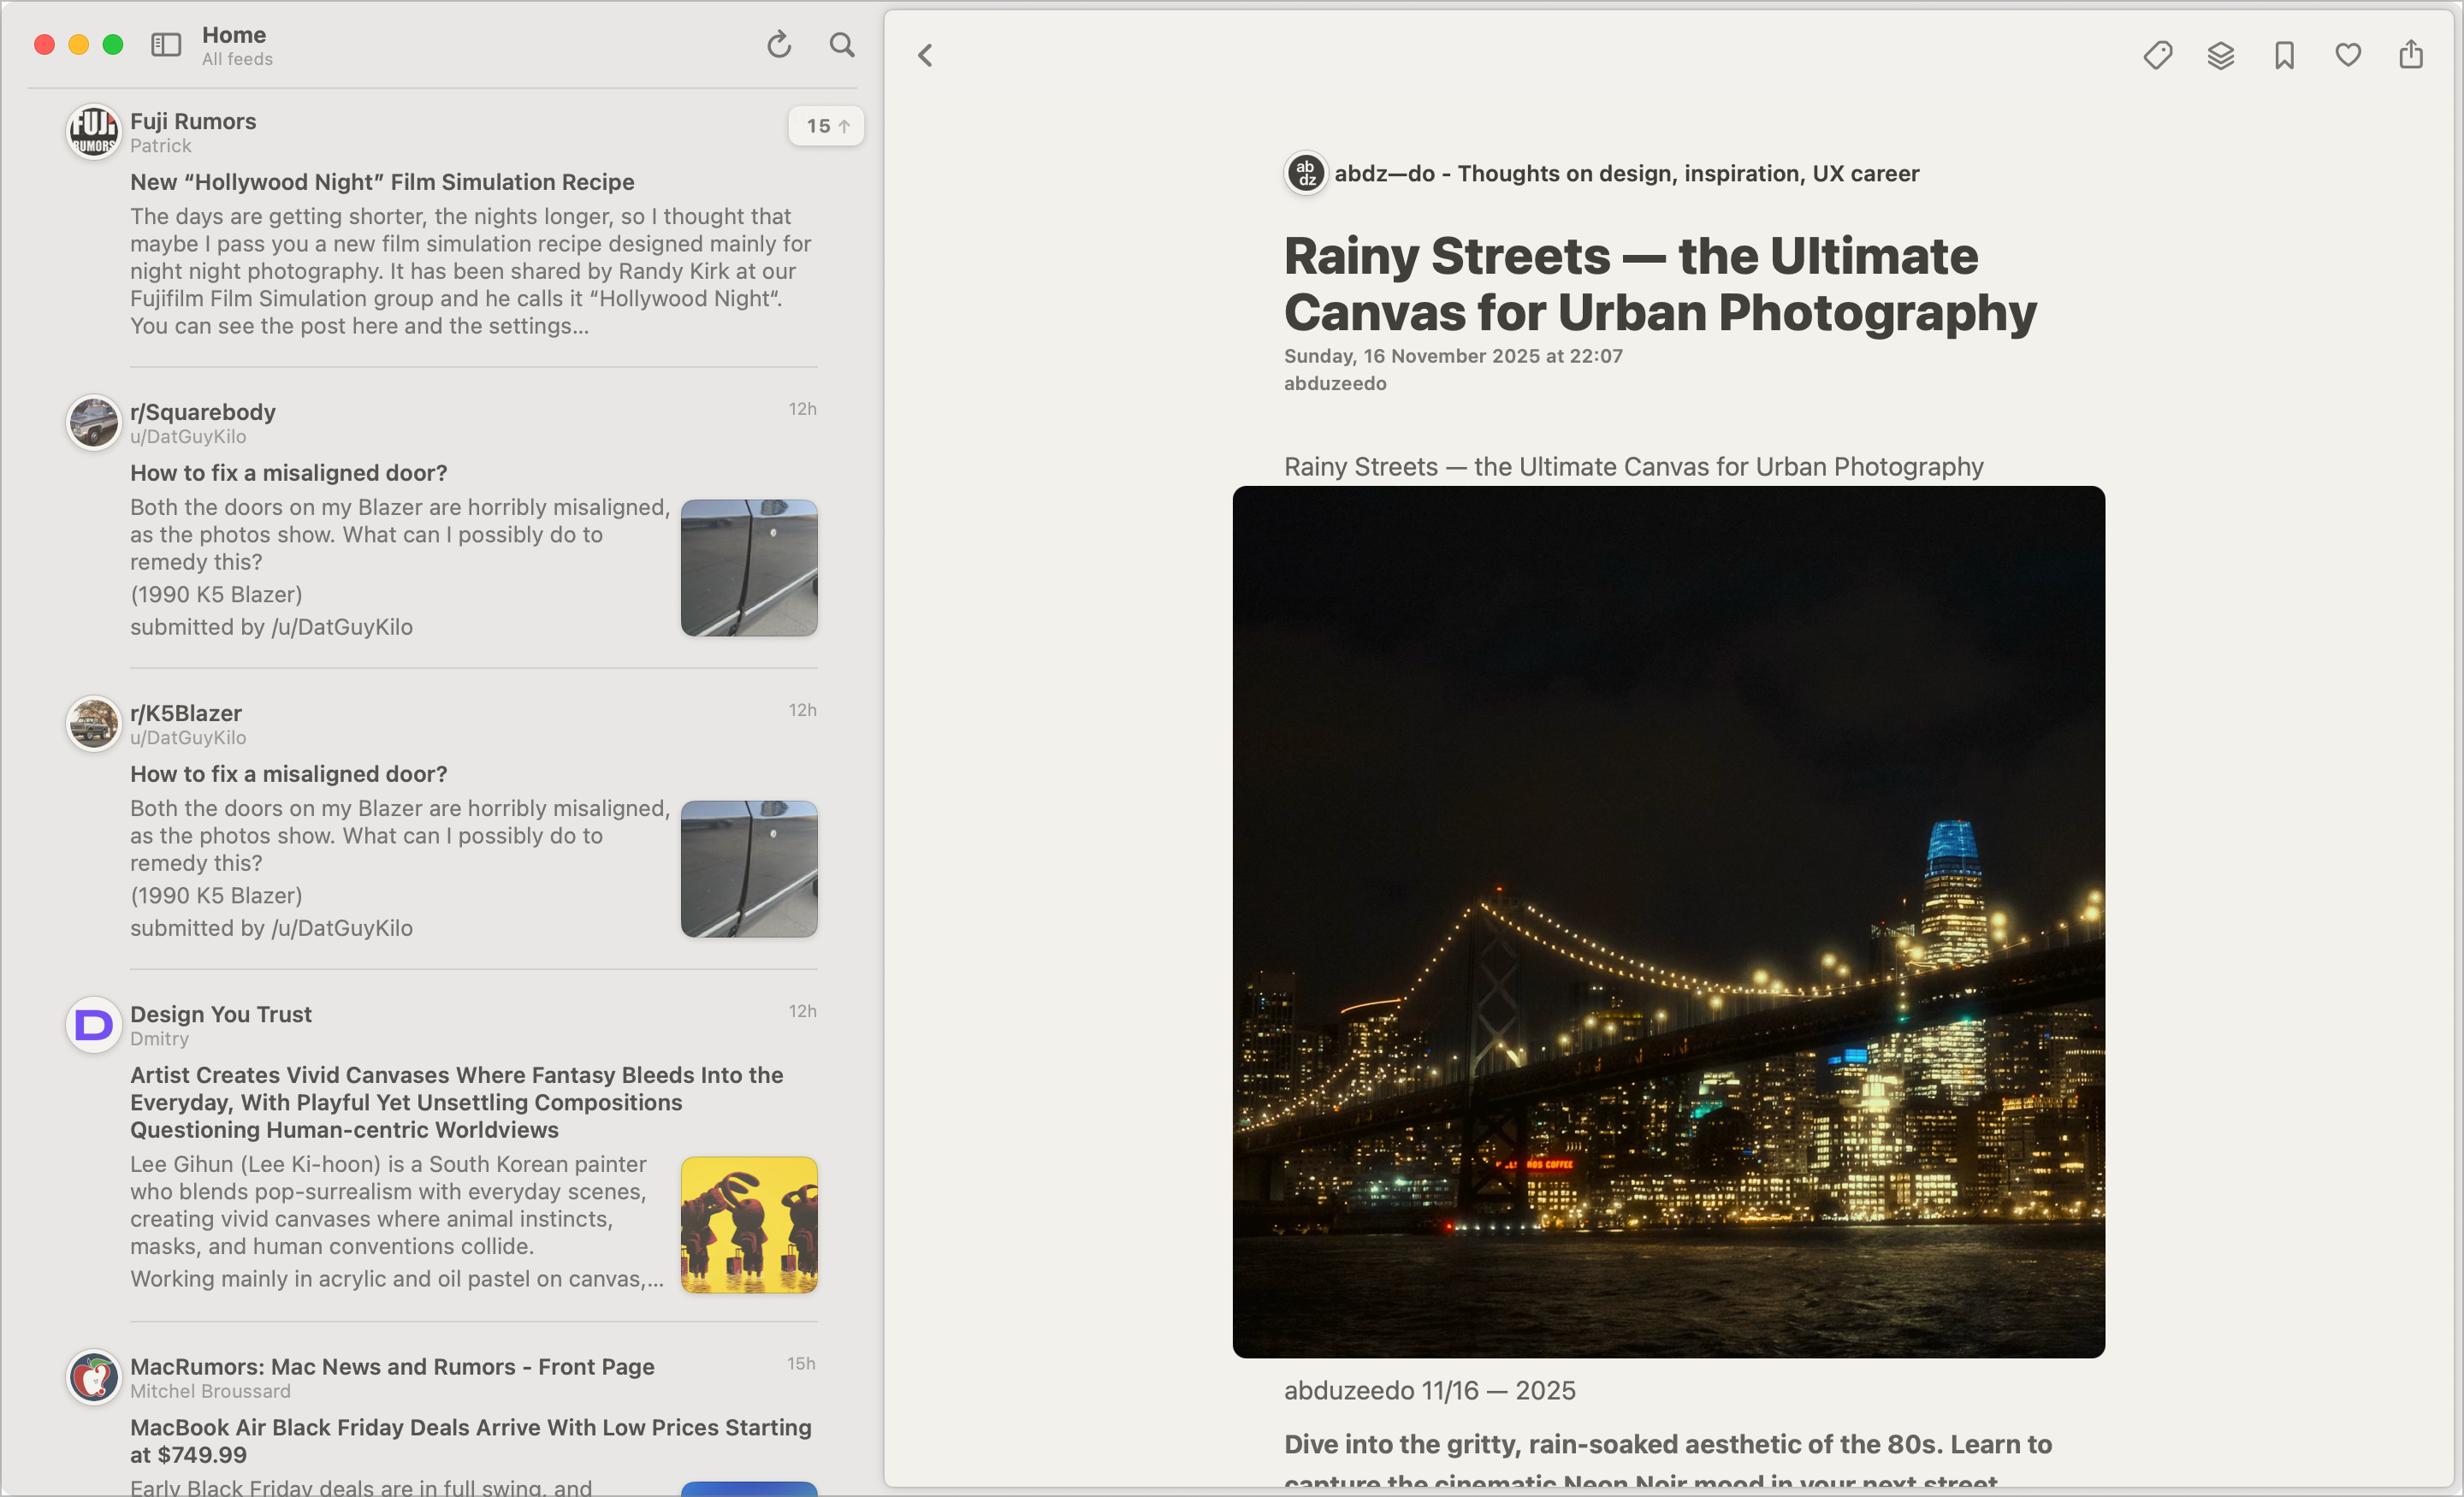Refresh all feeds

click(x=779, y=45)
